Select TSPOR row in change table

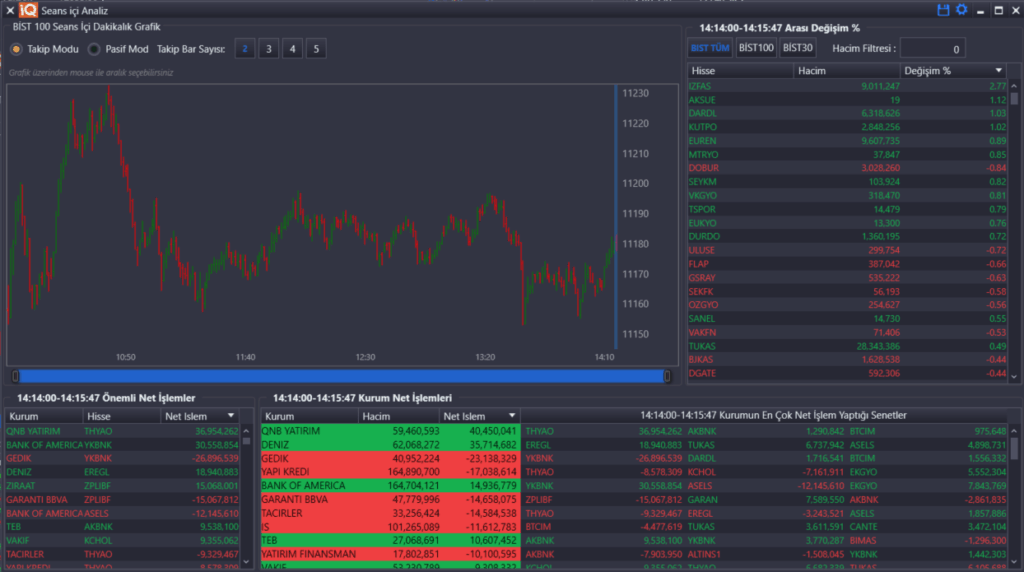(x=848, y=210)
